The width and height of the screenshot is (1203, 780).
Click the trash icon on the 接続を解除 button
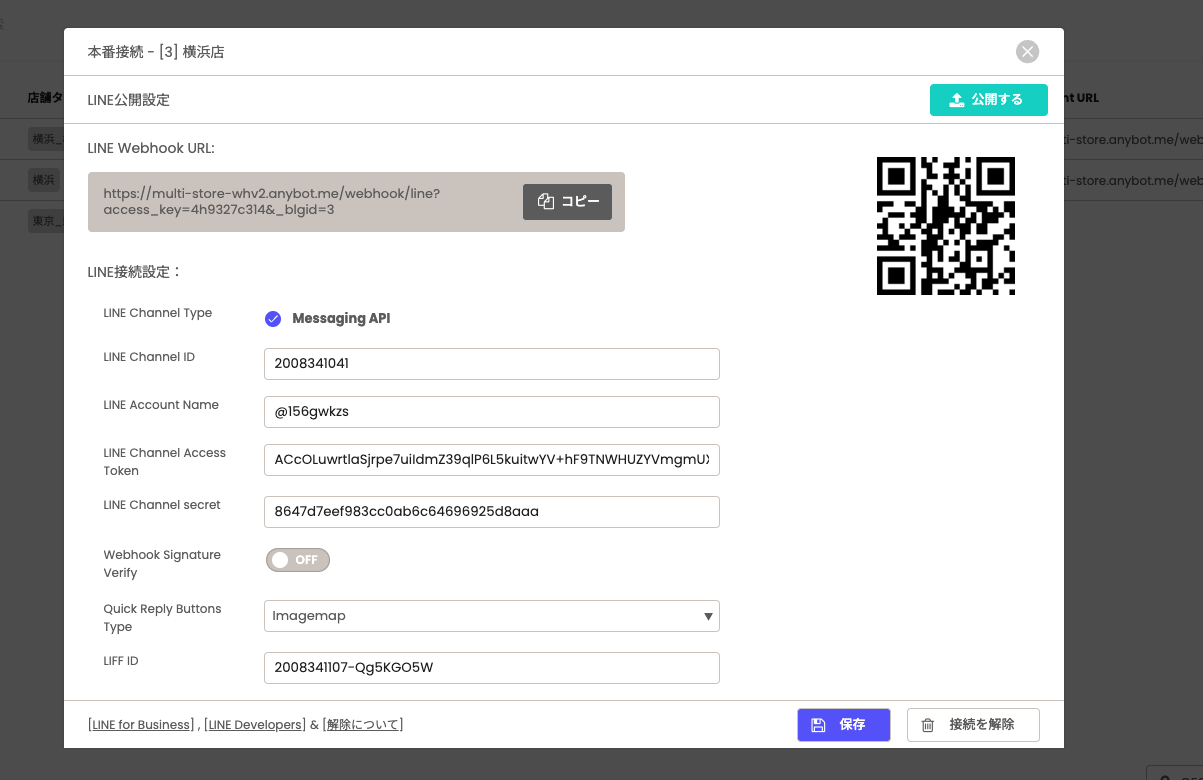tap(928, 725)
